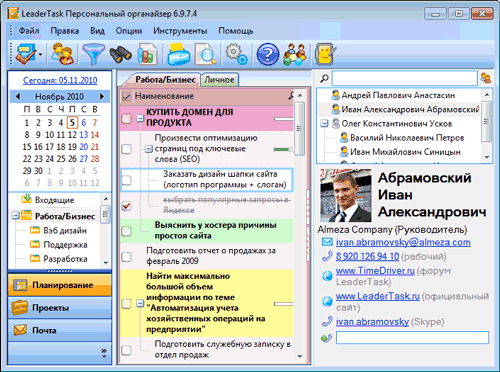The height and width of the screenshot is (372, 500).
Task: Click the phone icon beside 8 920 126 94 10
Action: (327, 256)
